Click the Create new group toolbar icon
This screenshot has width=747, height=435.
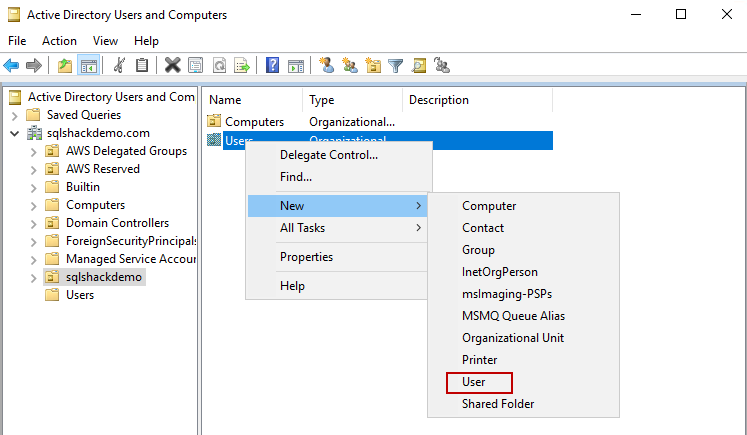(349, 66)
